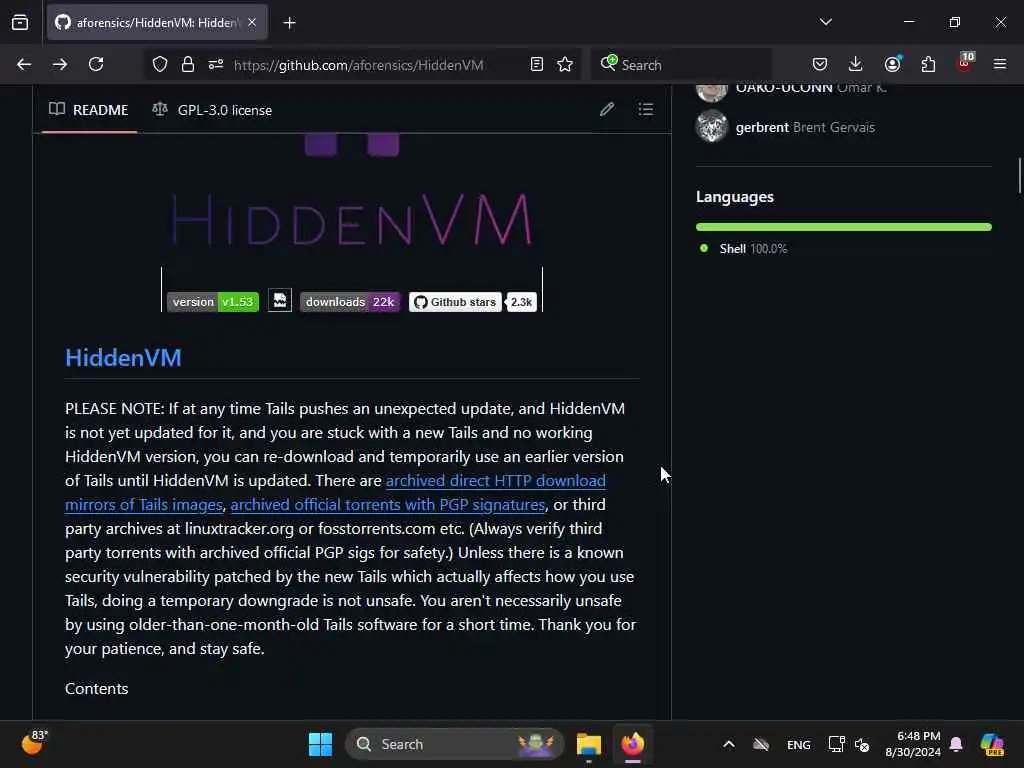Viewport: 1024px width, 768px height.
Task: Click the 2.3k stars count badge
Action: [x=521, y=302]
